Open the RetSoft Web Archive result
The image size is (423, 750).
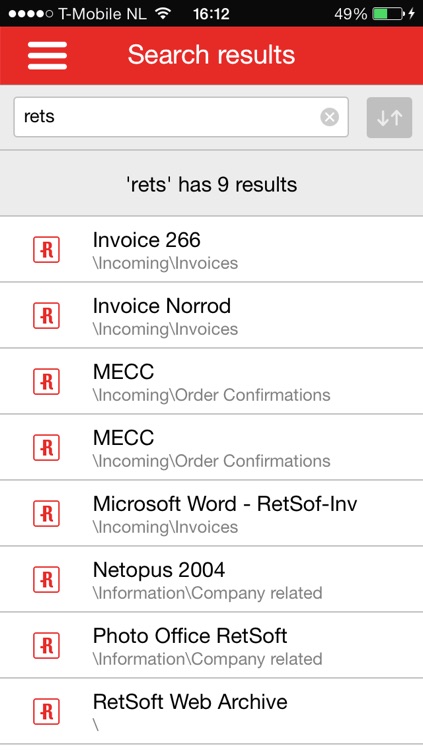pos(212,711)
